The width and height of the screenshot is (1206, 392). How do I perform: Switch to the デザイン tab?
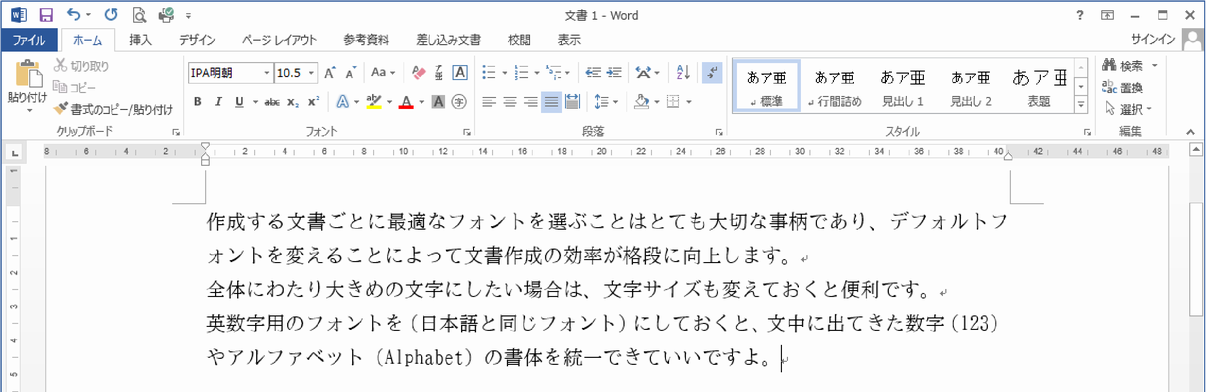[x=197, y=40]
